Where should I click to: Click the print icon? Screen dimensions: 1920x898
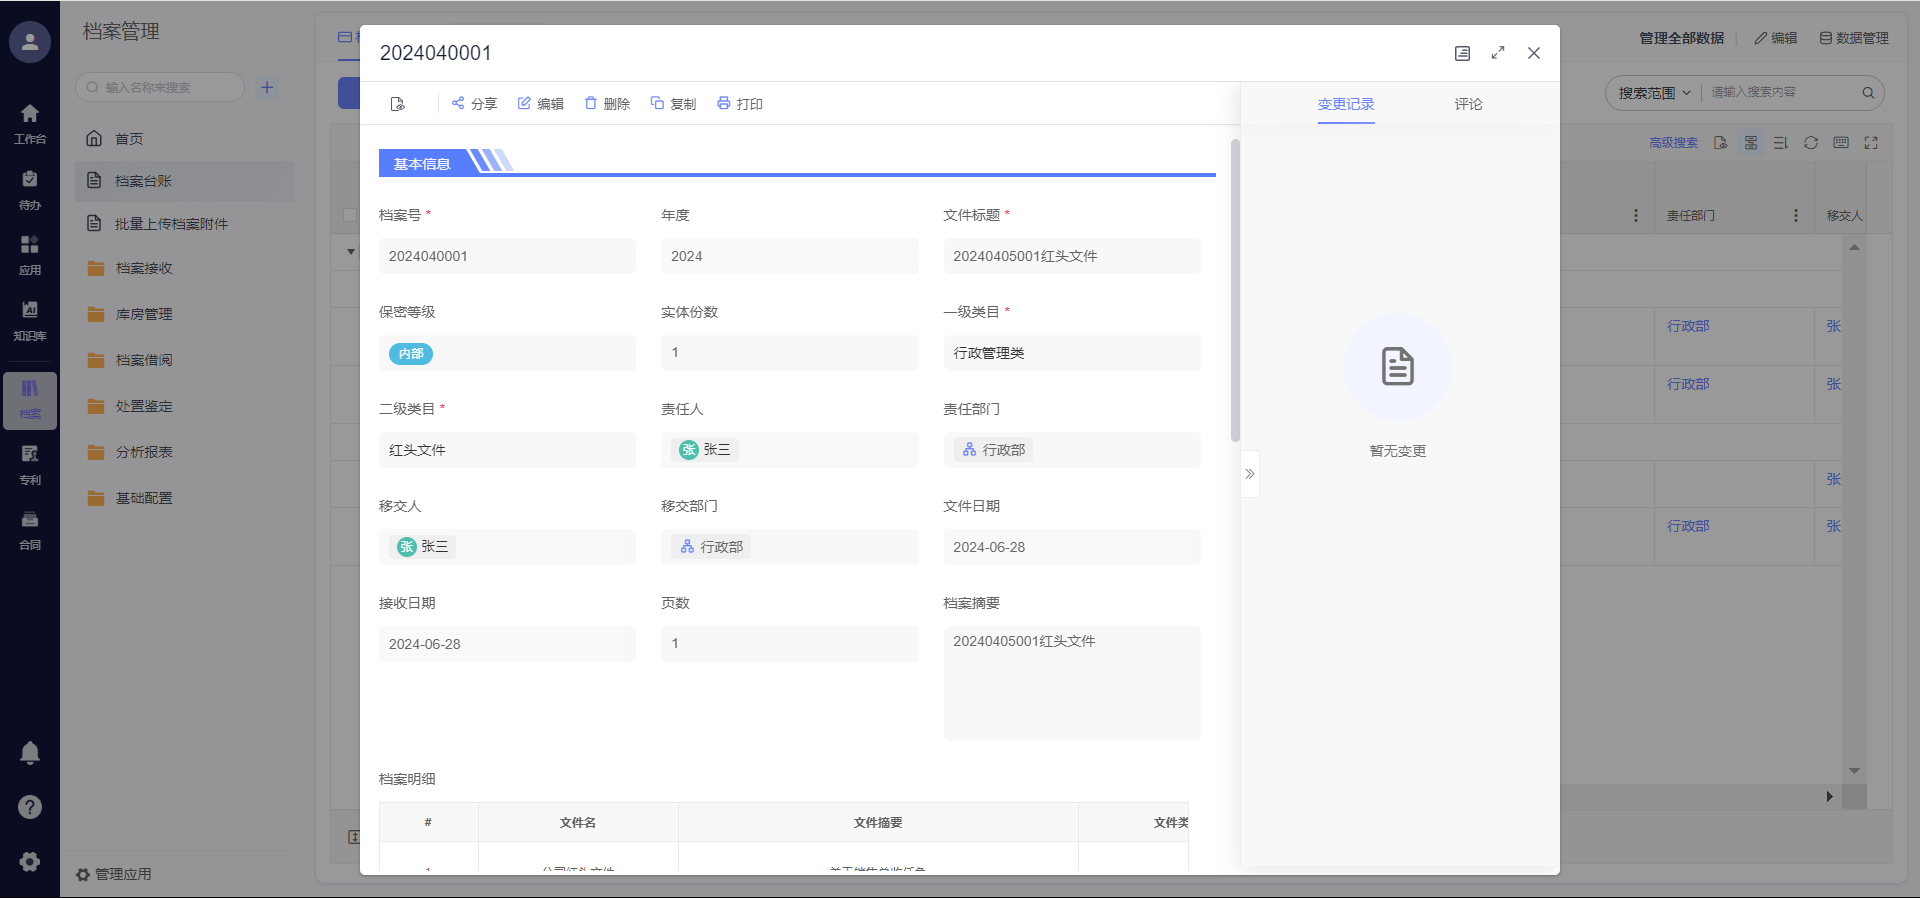(x=724, y=103)
